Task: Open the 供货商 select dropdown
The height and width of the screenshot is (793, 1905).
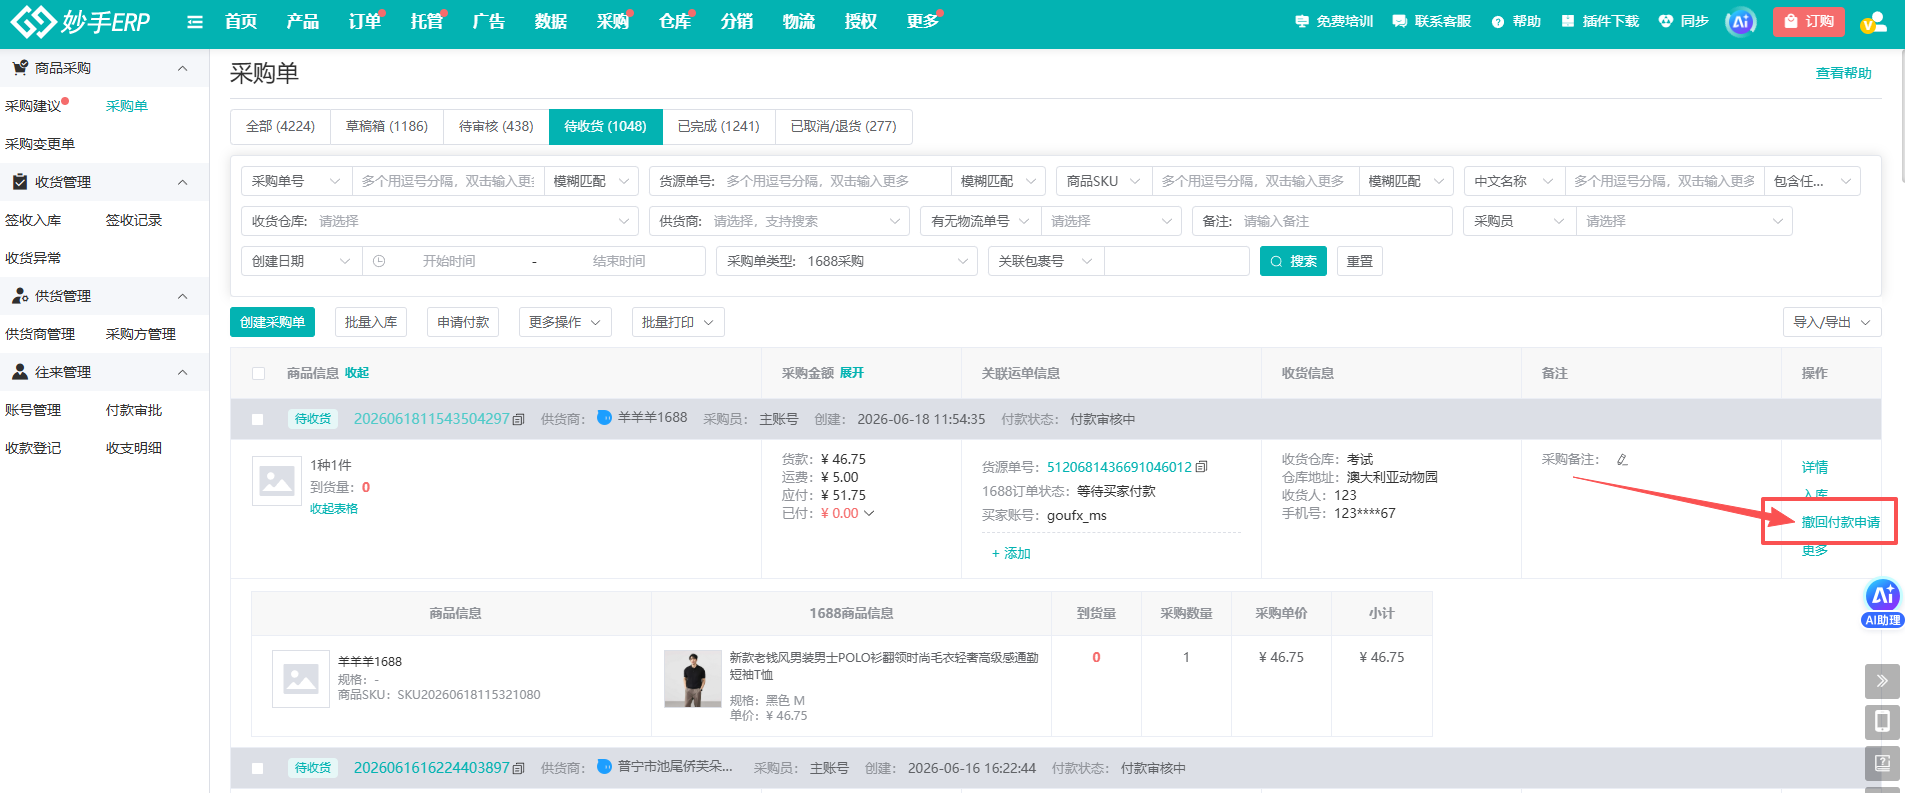Action: [x=779, y=221]
